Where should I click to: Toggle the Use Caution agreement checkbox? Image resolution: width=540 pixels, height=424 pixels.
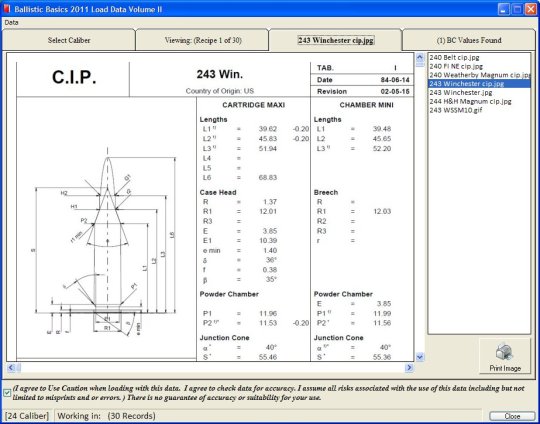click(7, 393)
